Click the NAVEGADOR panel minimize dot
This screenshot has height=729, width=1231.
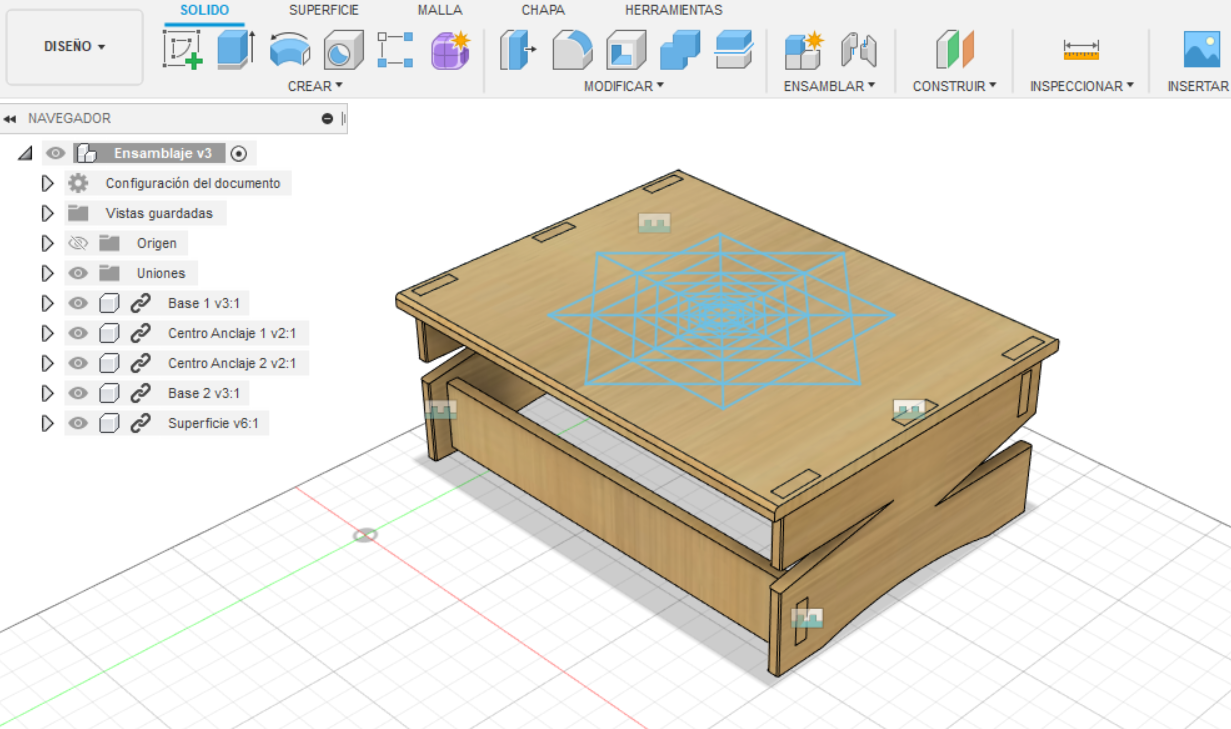pos(327,118)
